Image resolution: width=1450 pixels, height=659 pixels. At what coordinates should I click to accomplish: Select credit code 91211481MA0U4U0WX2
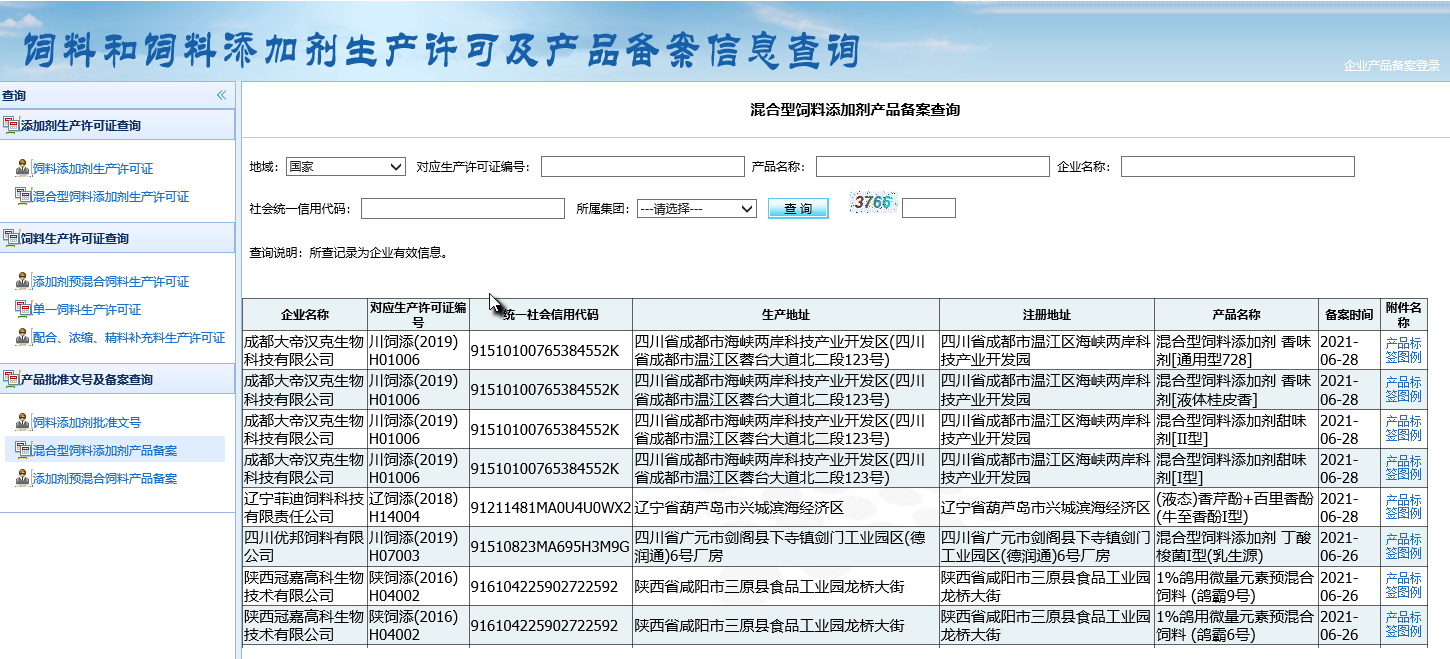coord(551,508)
